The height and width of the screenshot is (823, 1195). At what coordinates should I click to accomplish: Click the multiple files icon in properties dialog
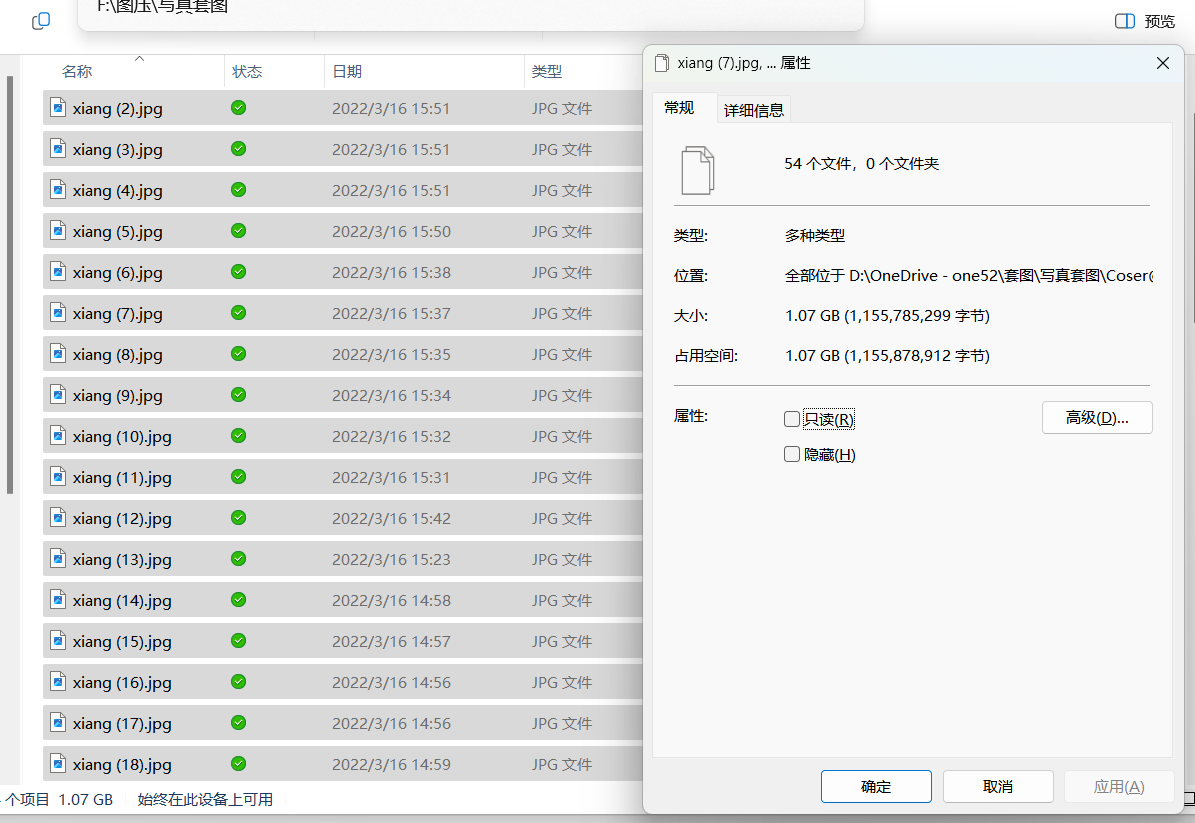(x=698, y=169)
